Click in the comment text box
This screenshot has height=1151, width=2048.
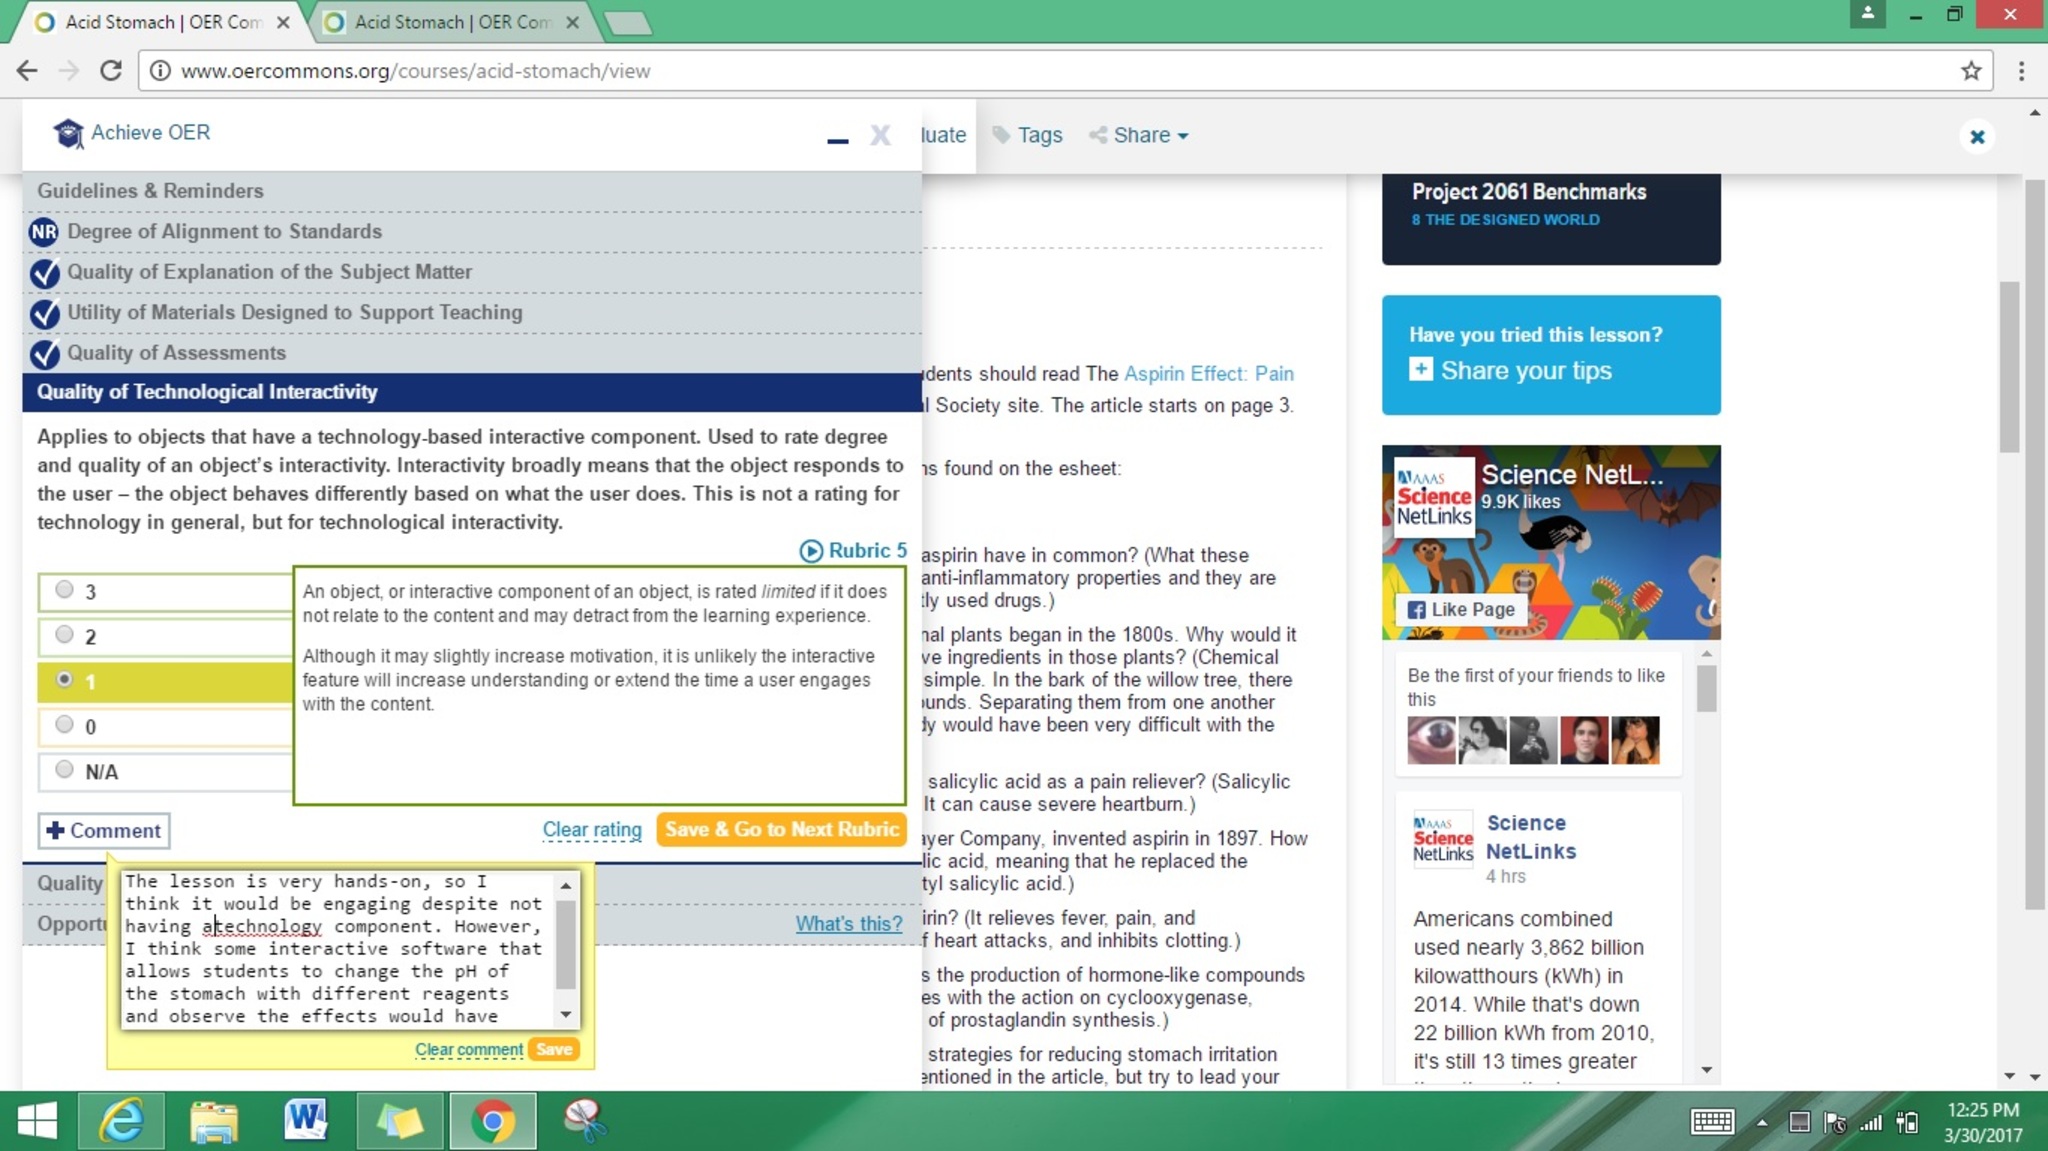pos(335,948)
